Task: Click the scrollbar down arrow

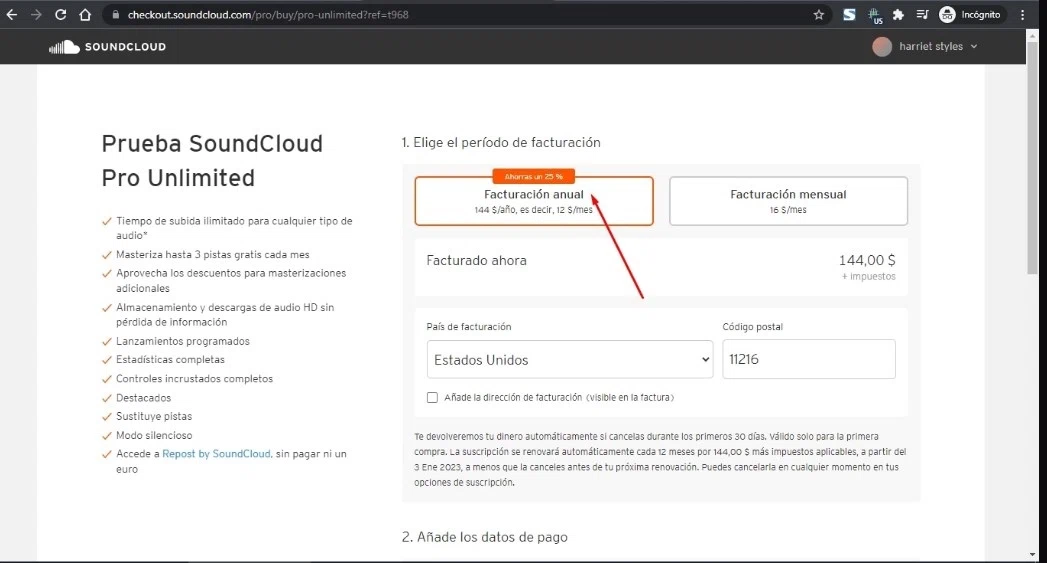Action: point(1033,554)
